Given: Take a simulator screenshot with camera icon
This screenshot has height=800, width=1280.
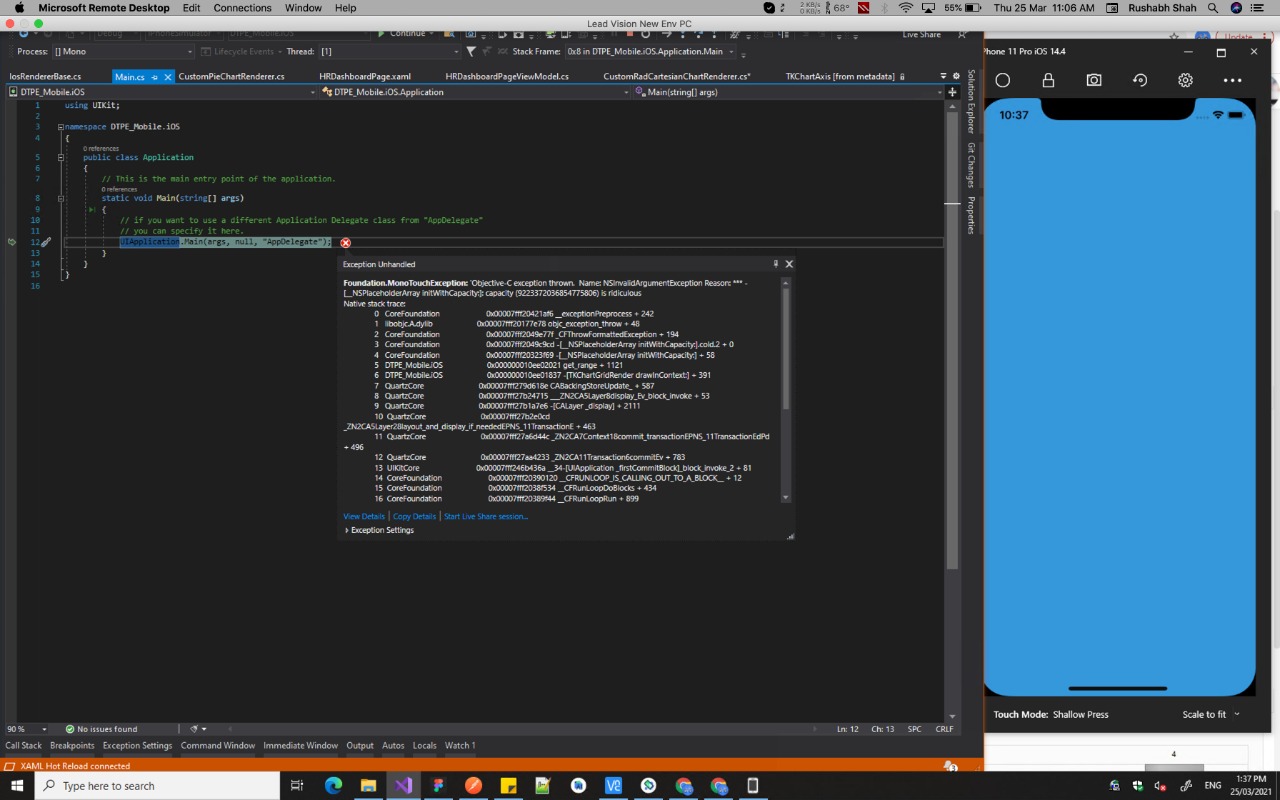Looking at the screenshot, I should pyautogui.click(x=1094, y=80).
